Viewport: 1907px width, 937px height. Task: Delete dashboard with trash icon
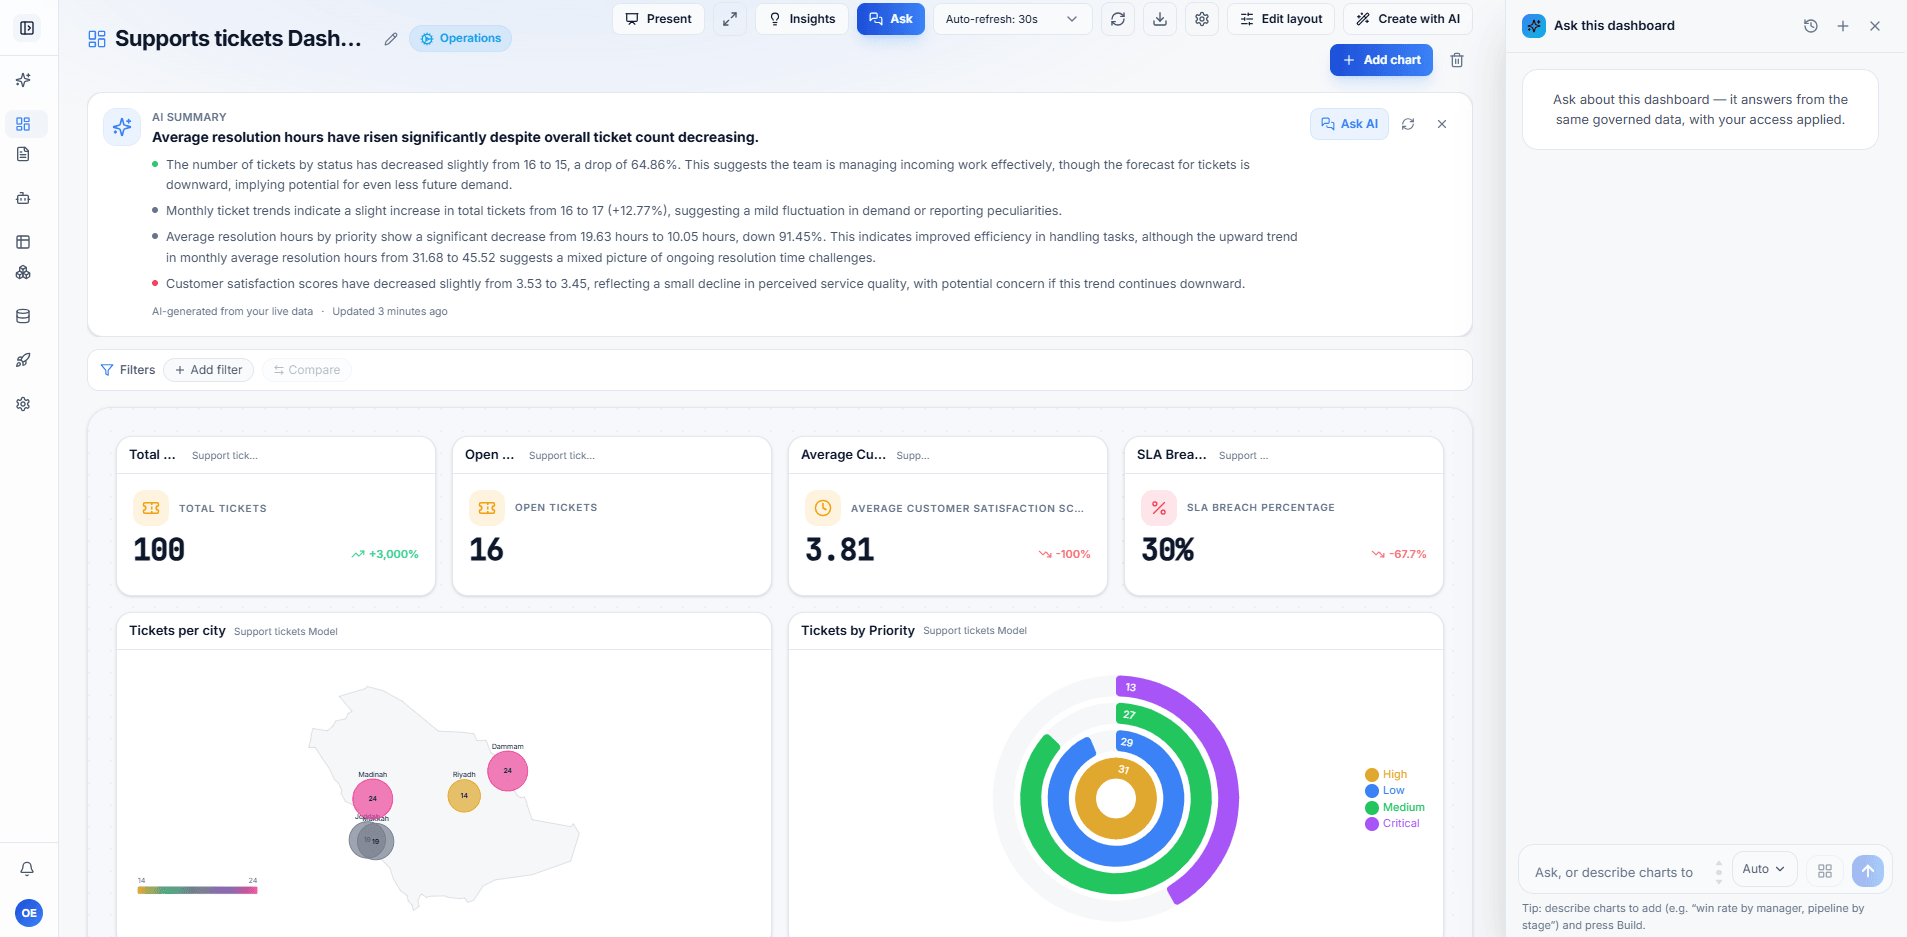click(1457, 60)
